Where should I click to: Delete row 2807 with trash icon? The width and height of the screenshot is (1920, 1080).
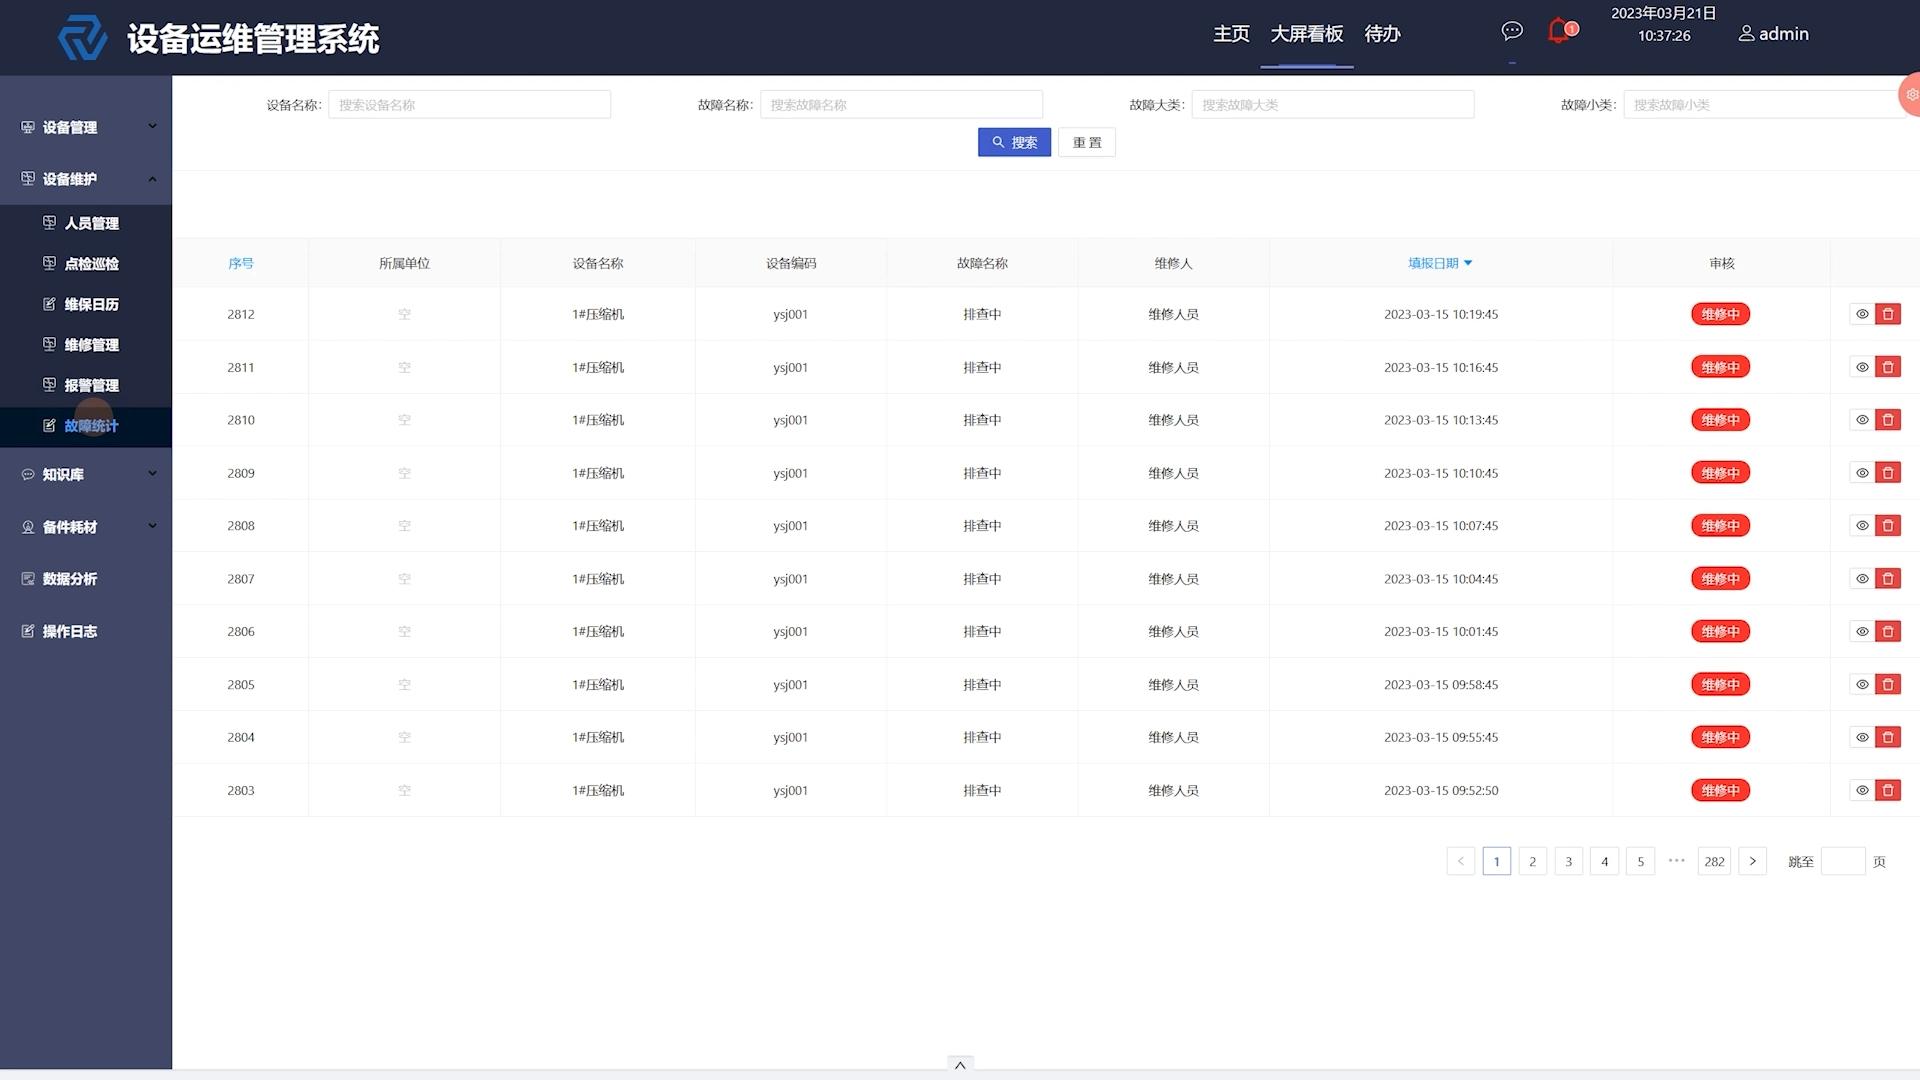tap(1888, 578)
